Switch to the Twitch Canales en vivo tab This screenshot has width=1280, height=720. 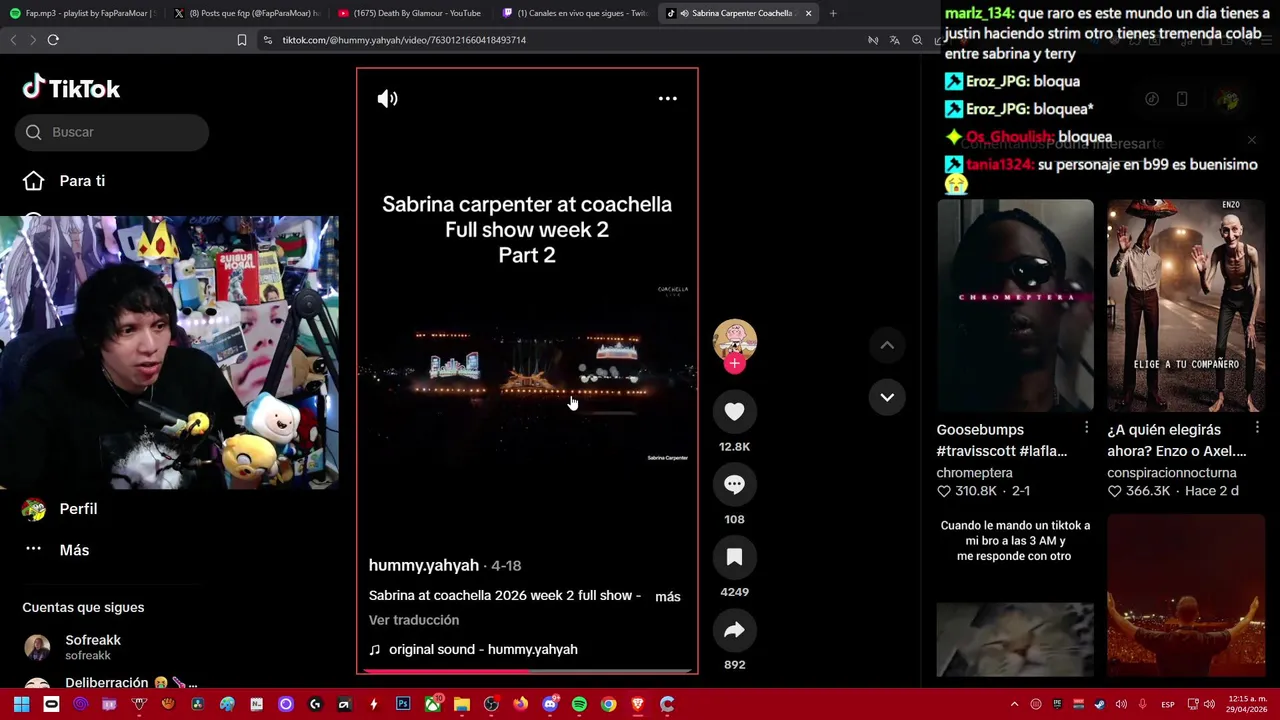[x=574, y=13]
